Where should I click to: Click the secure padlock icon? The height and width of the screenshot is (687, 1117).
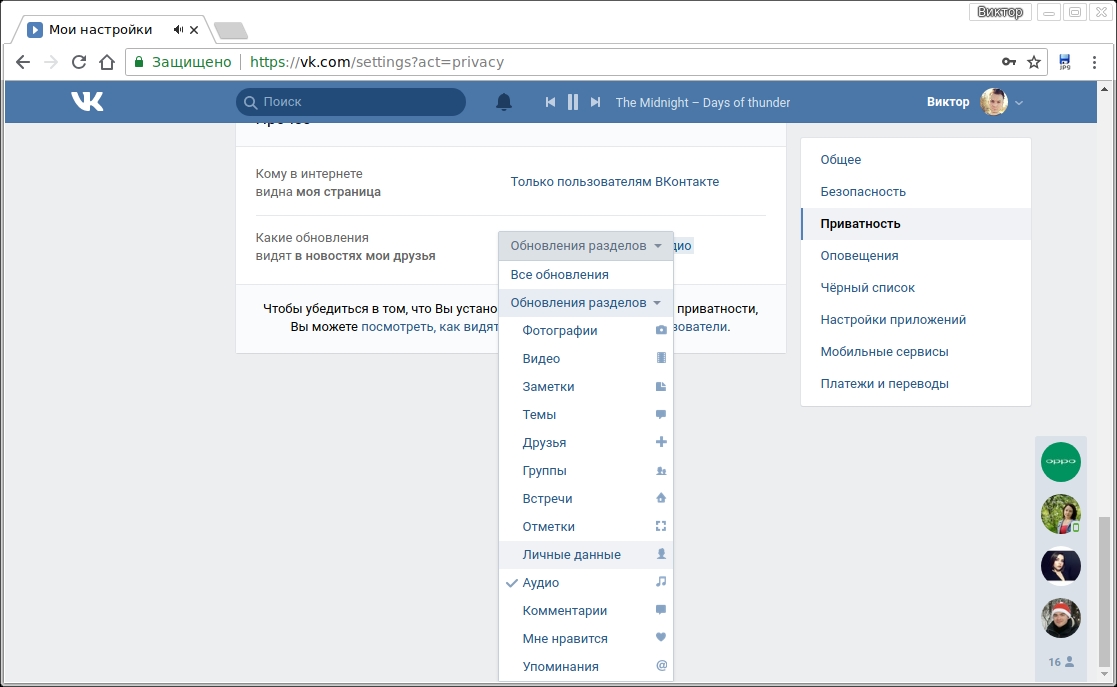(x=140, y=62)
